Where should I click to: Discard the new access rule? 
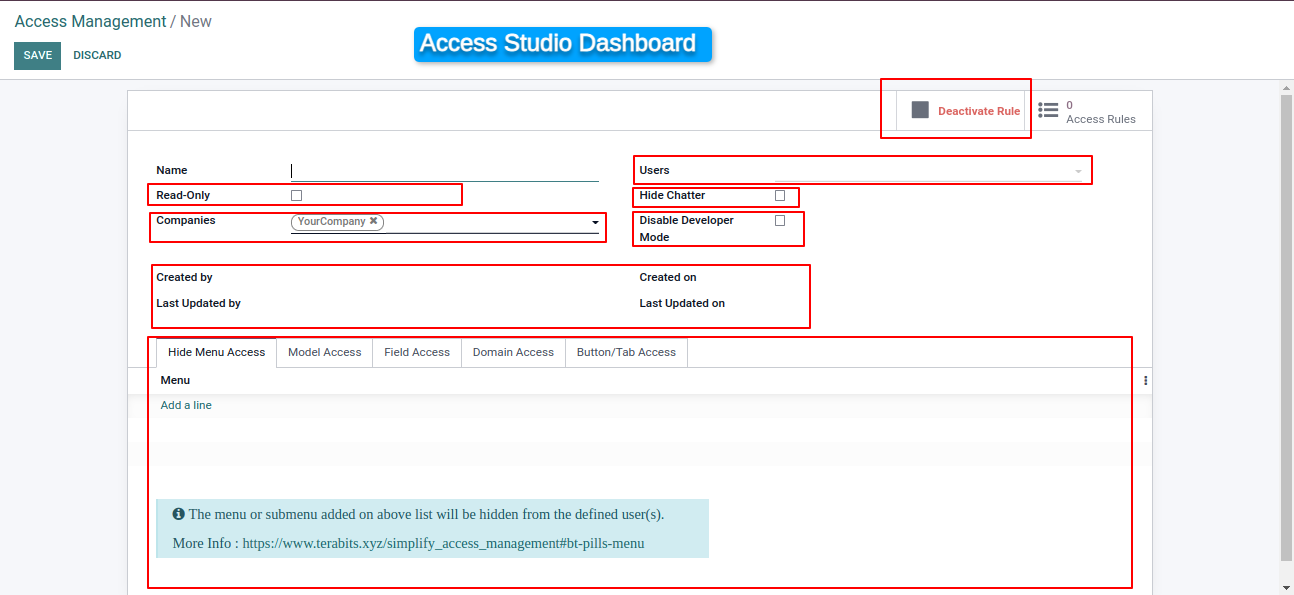click(x=97, y=56)
